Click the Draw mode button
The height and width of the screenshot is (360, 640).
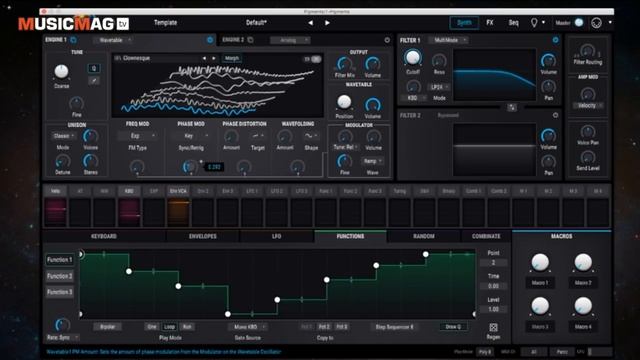[453, 327]
